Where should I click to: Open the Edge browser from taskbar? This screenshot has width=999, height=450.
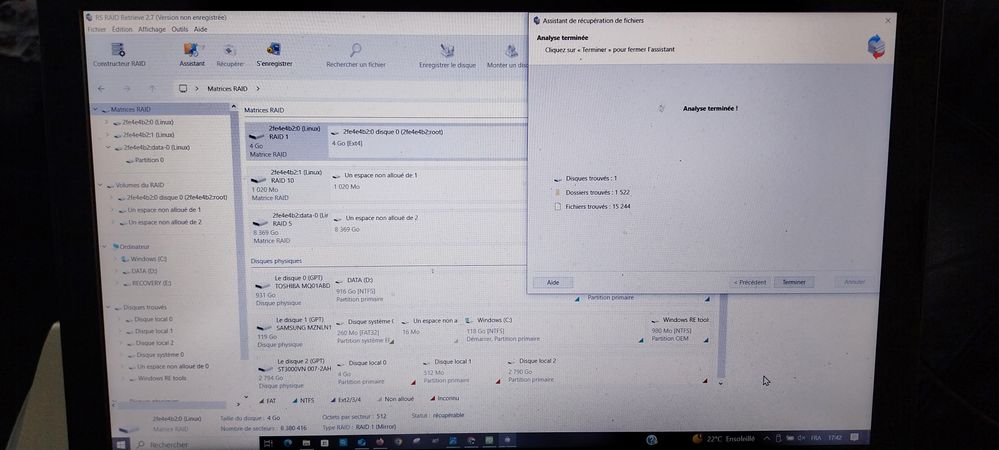click(288, 442)
